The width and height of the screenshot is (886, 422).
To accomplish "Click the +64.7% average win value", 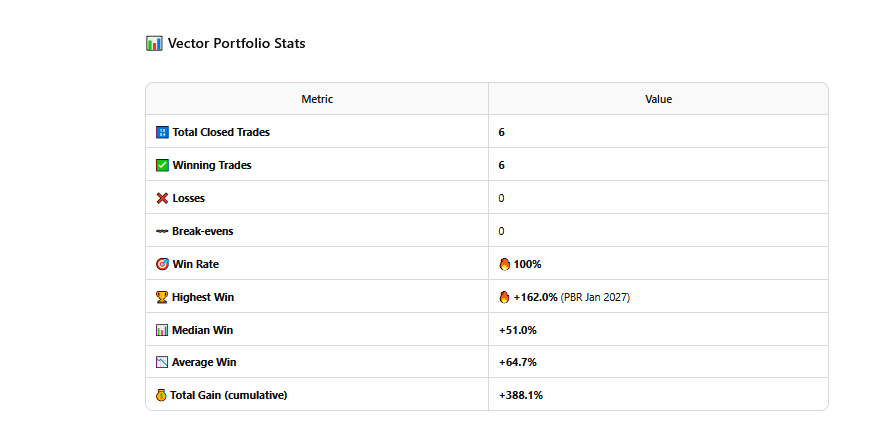I will pyautogui.click(x=518, y=362).
